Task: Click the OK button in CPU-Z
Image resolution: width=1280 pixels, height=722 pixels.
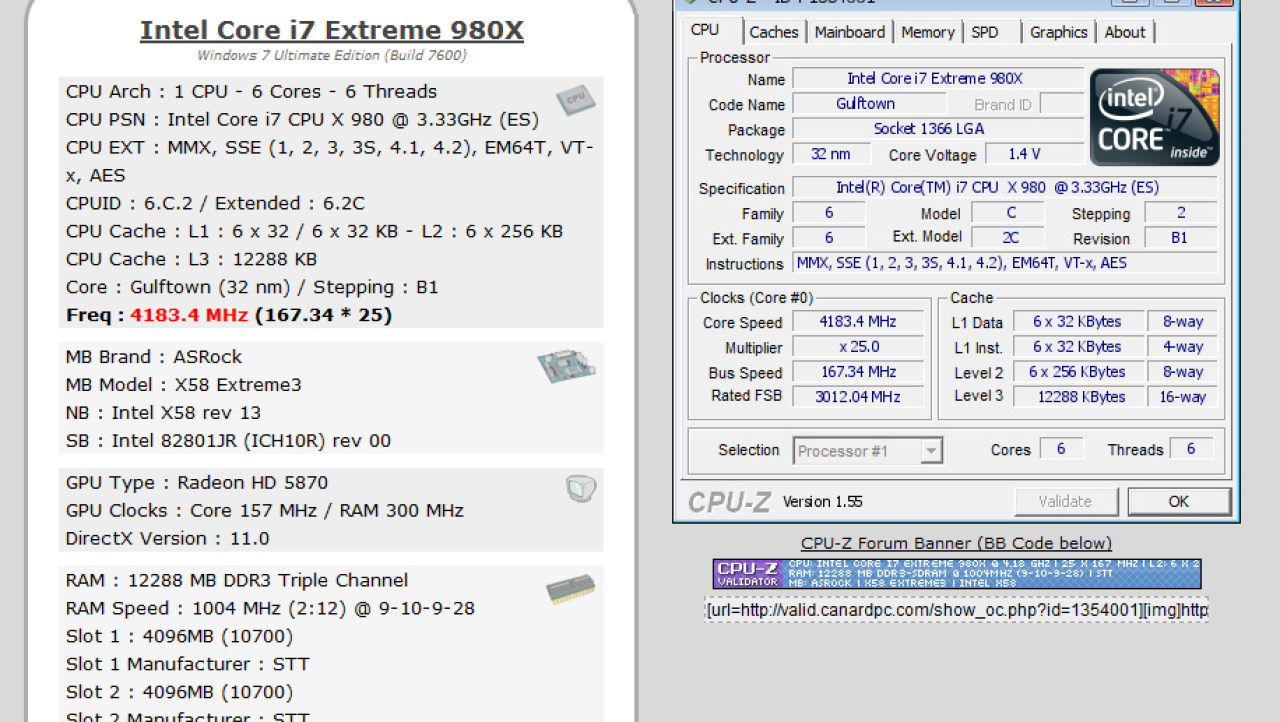Action: [1179, 501]
